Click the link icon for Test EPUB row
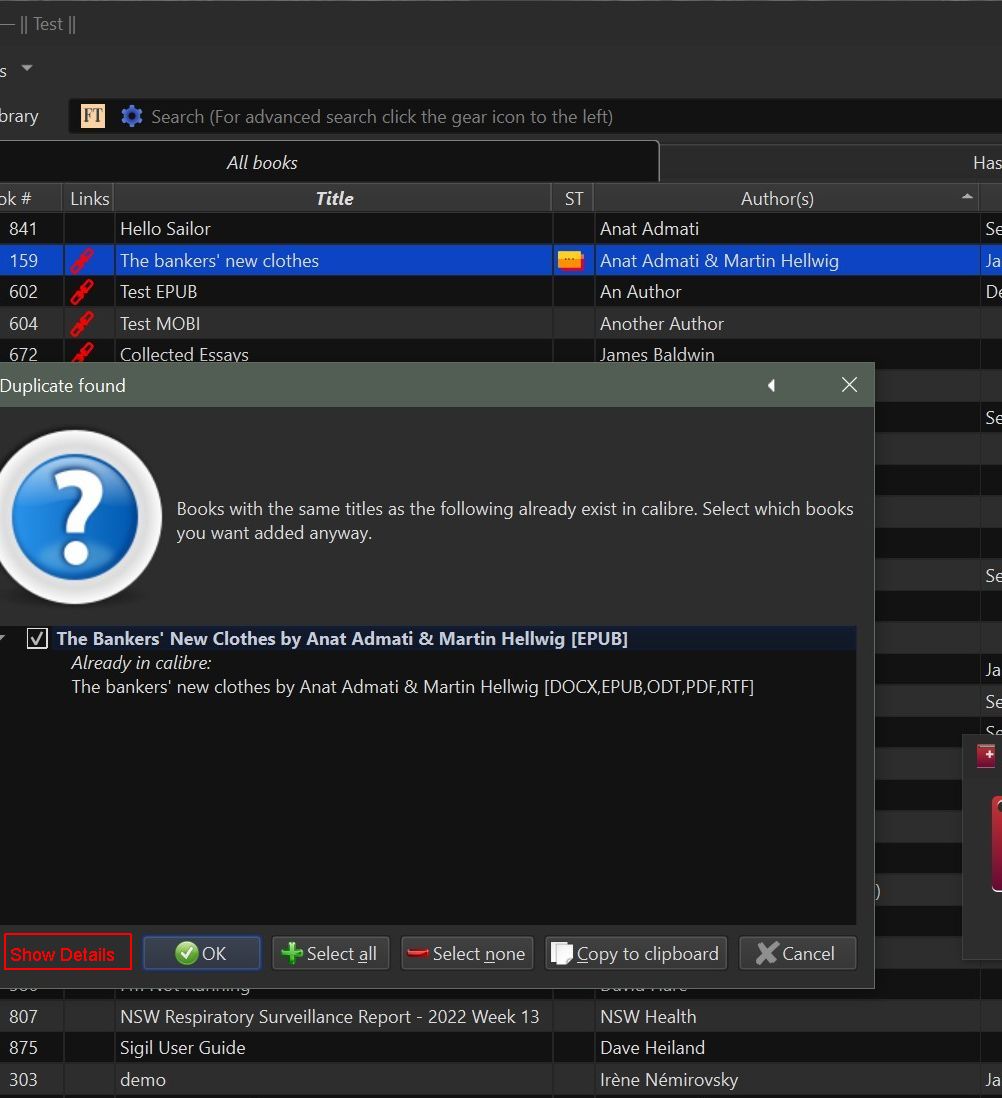The height and width of the screenshot is (1098, 1002). (x=82, y=292)
